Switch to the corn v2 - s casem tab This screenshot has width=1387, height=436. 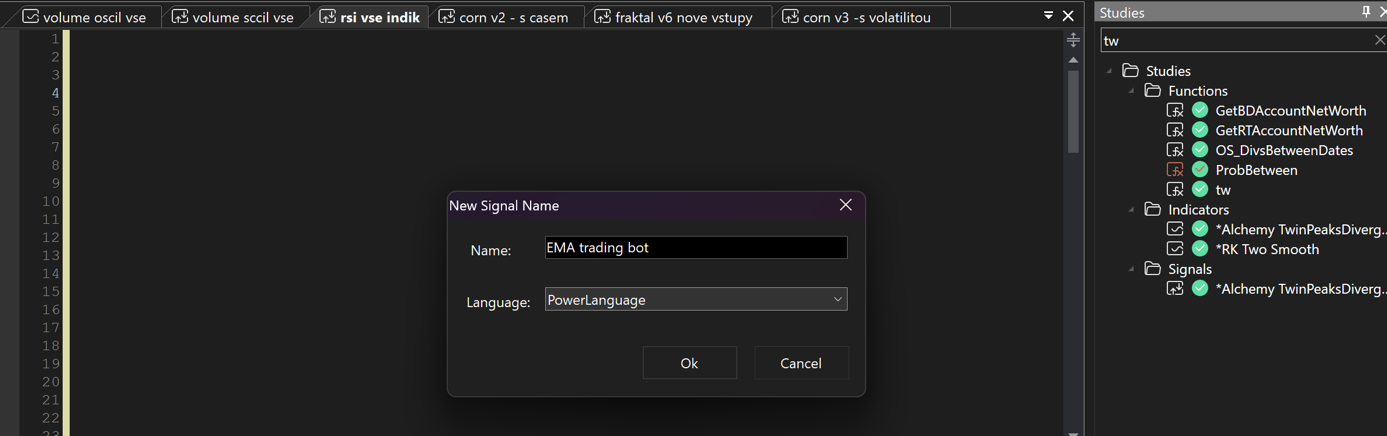504,17
